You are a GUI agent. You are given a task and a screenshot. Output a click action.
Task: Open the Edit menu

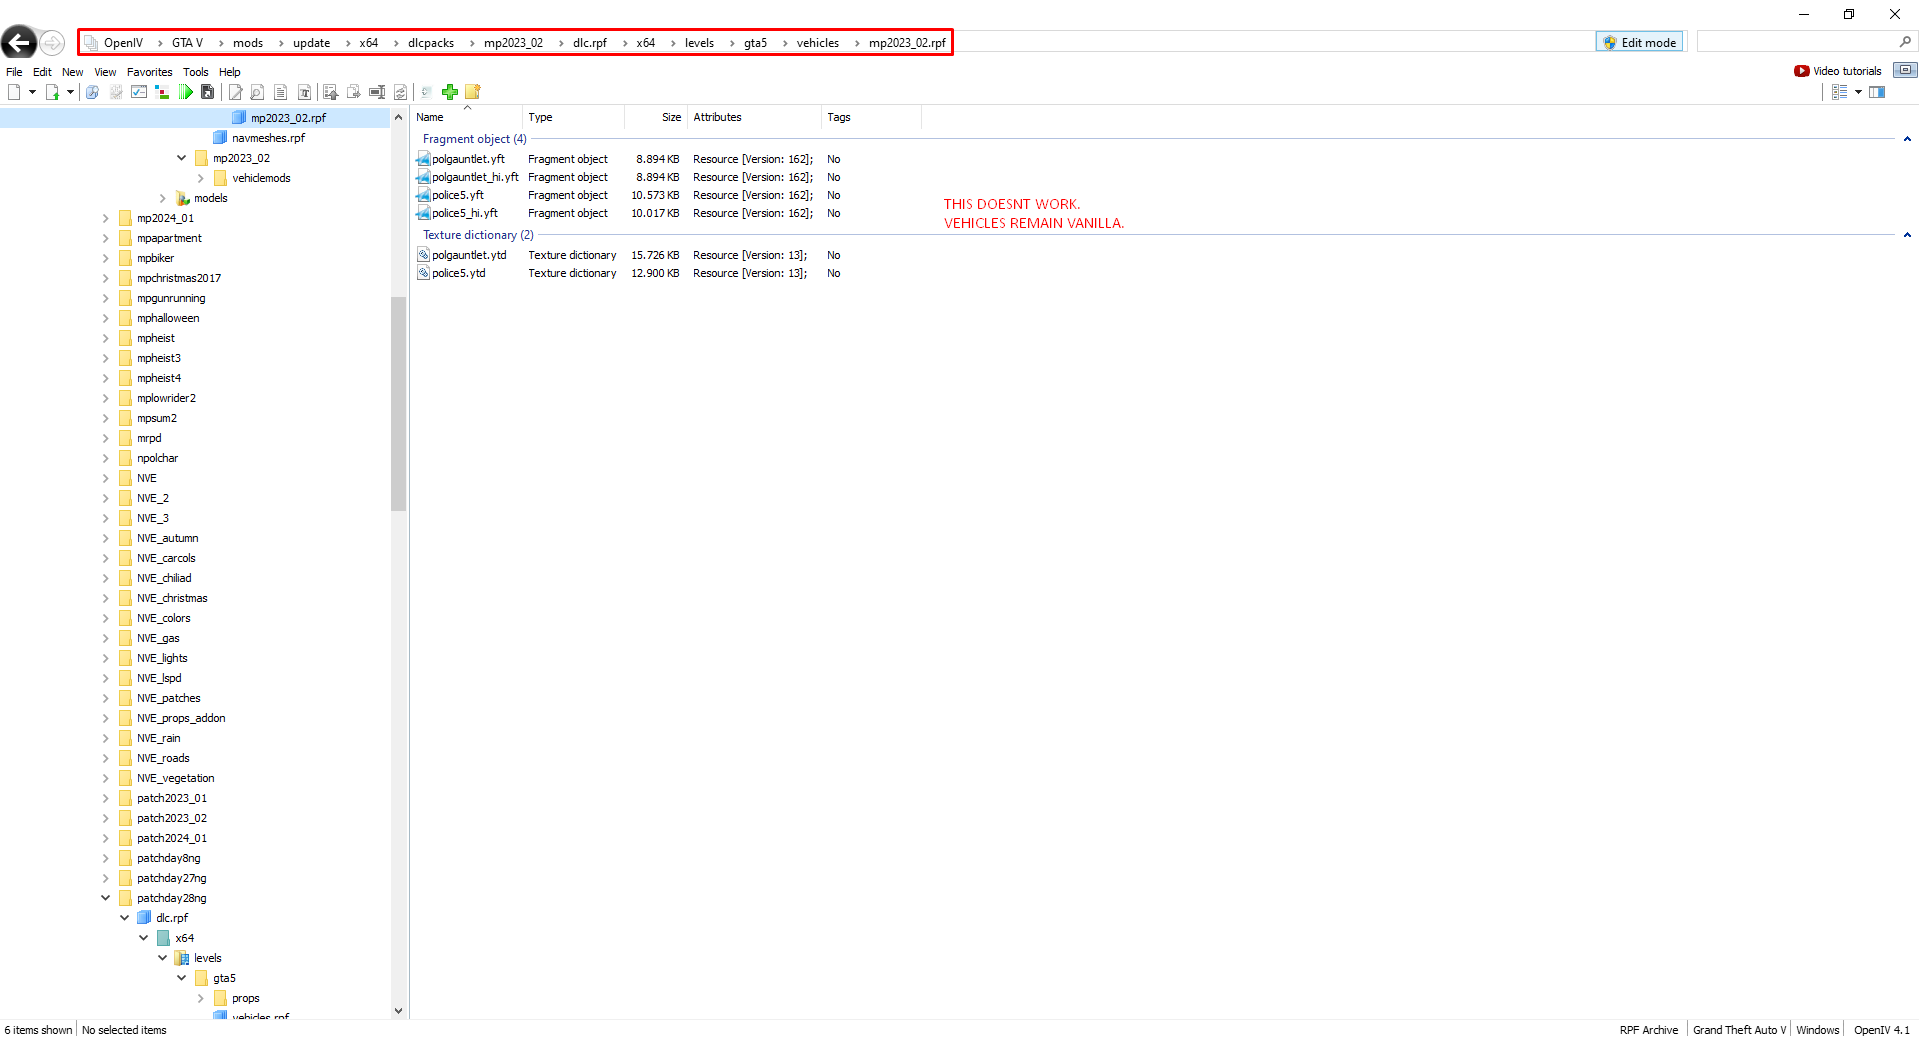tap(42, 72)
